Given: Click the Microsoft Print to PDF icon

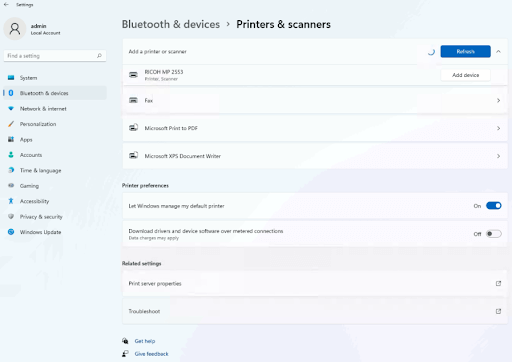Looking at the screenshot, I should point(133,128).
